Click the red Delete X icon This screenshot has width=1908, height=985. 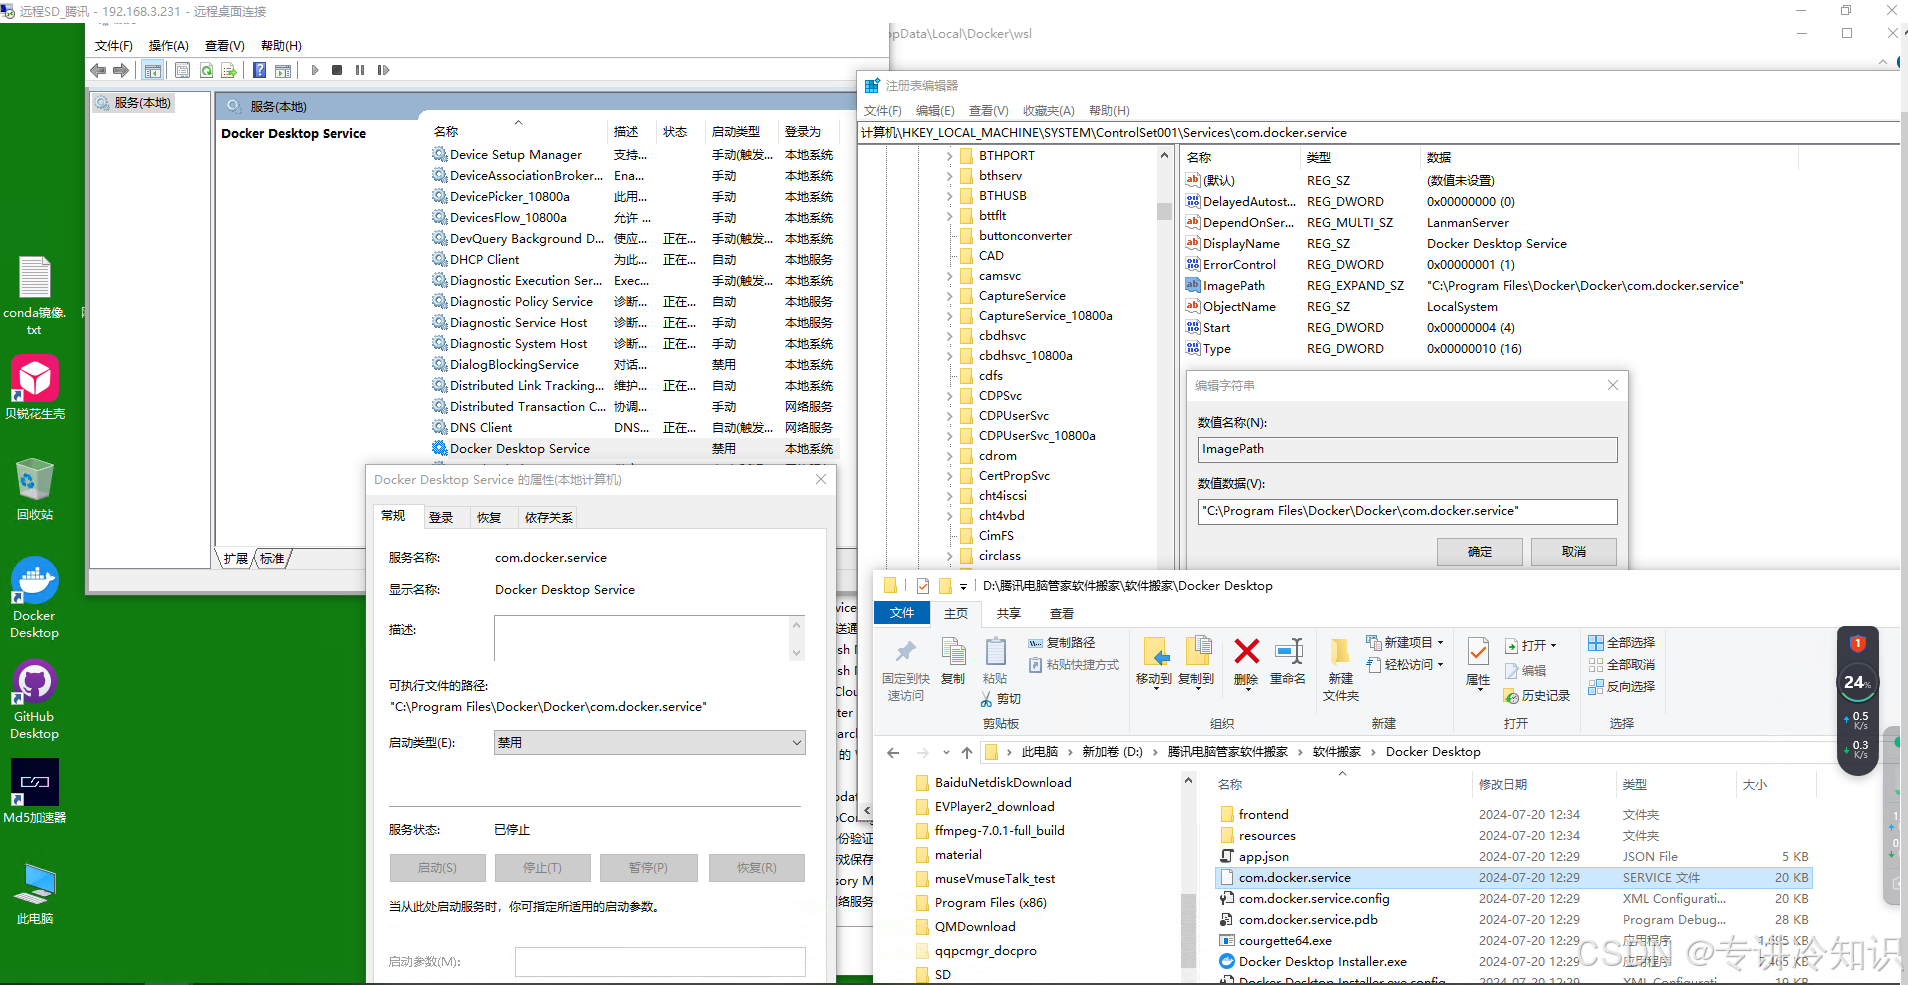[x=1246, y=652]
